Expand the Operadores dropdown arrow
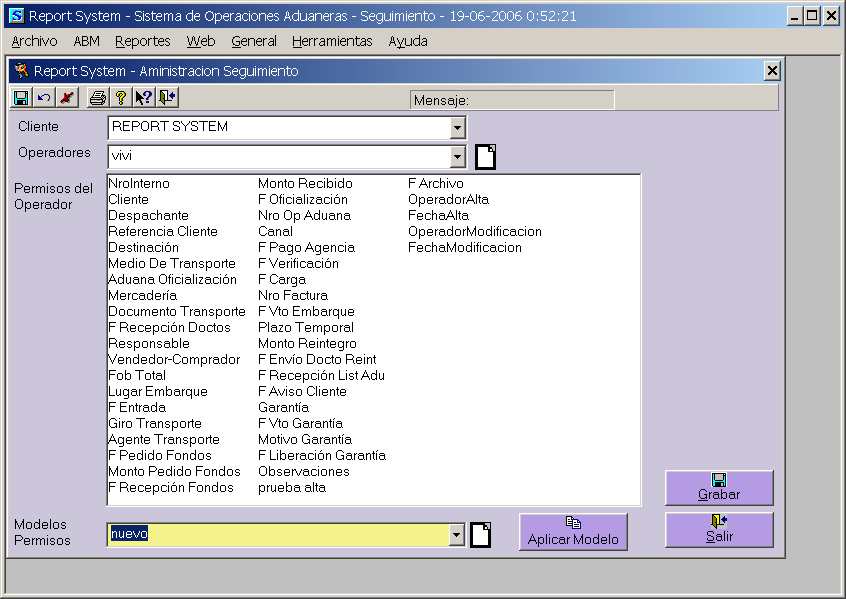The image size is (846, 599). point(457,157)
